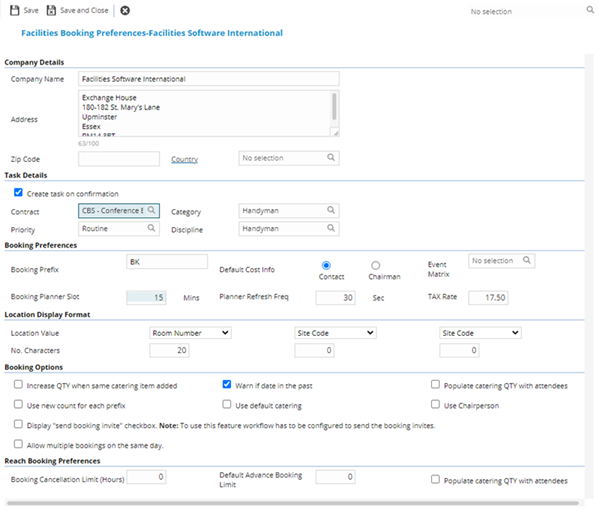
Task: Open the middle Site Code dropdown
Action: (335, 333)
